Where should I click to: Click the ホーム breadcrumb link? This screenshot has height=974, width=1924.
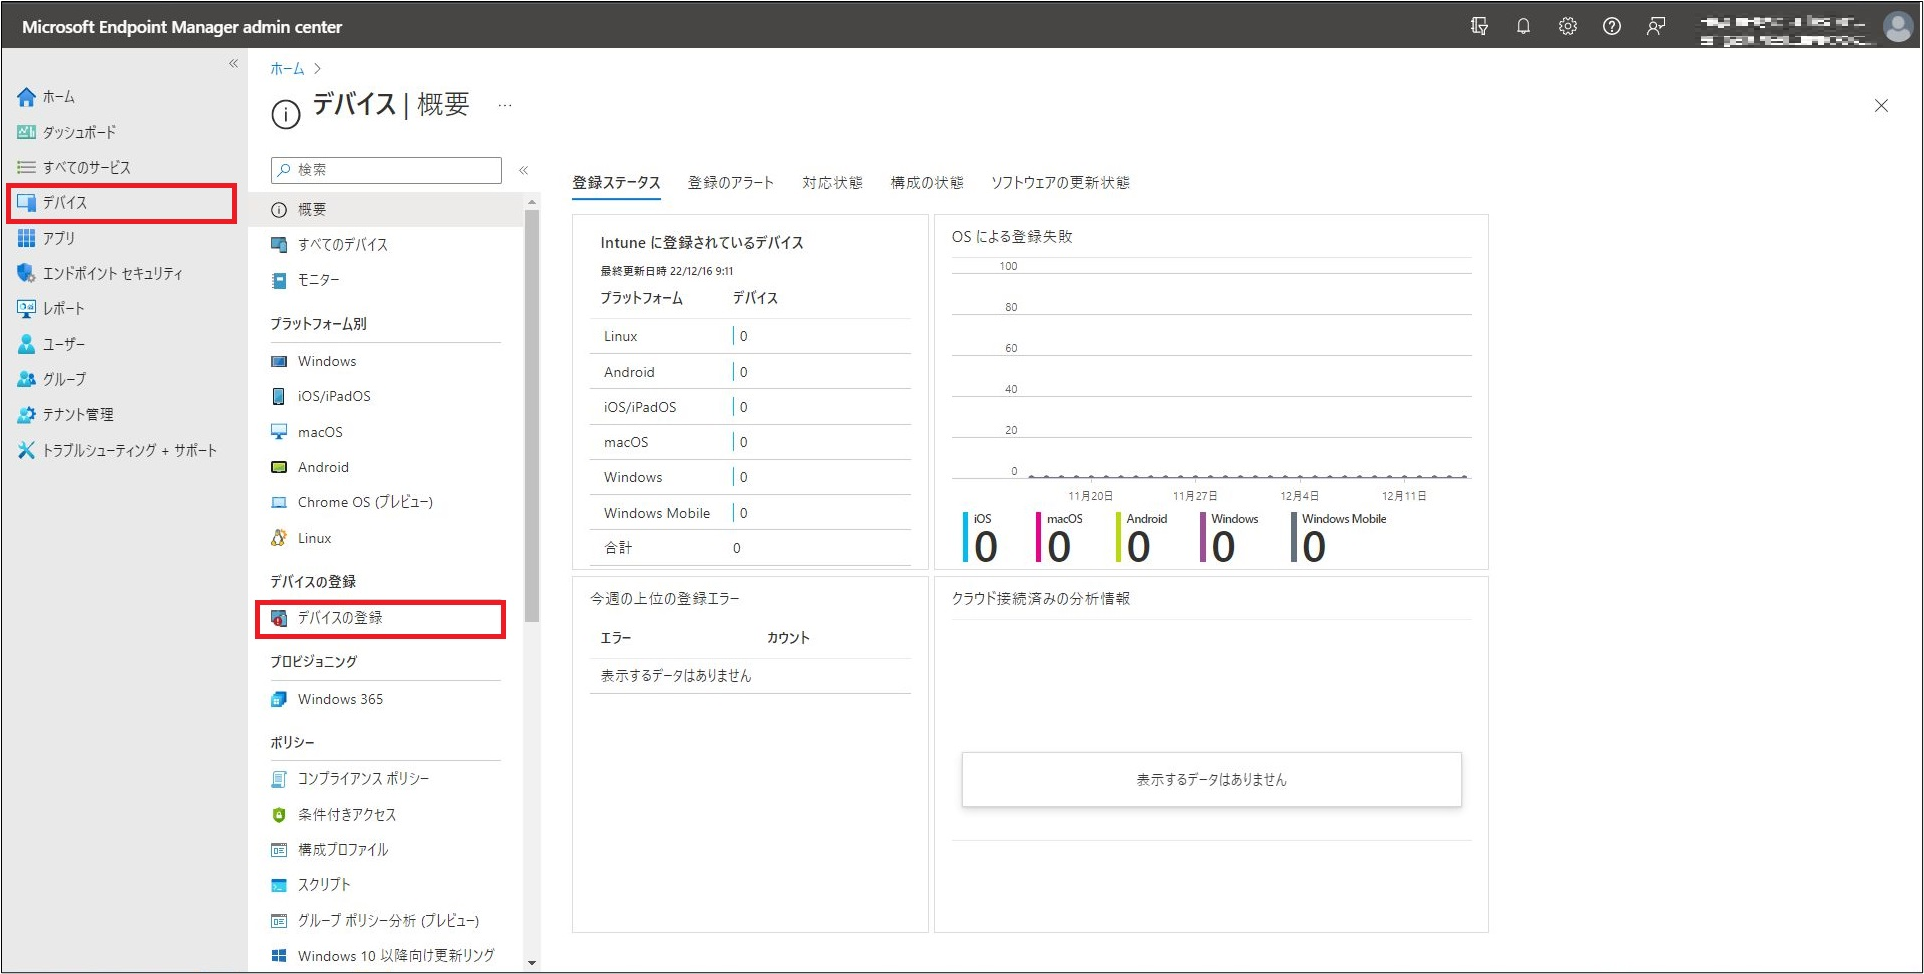(287, 69)
